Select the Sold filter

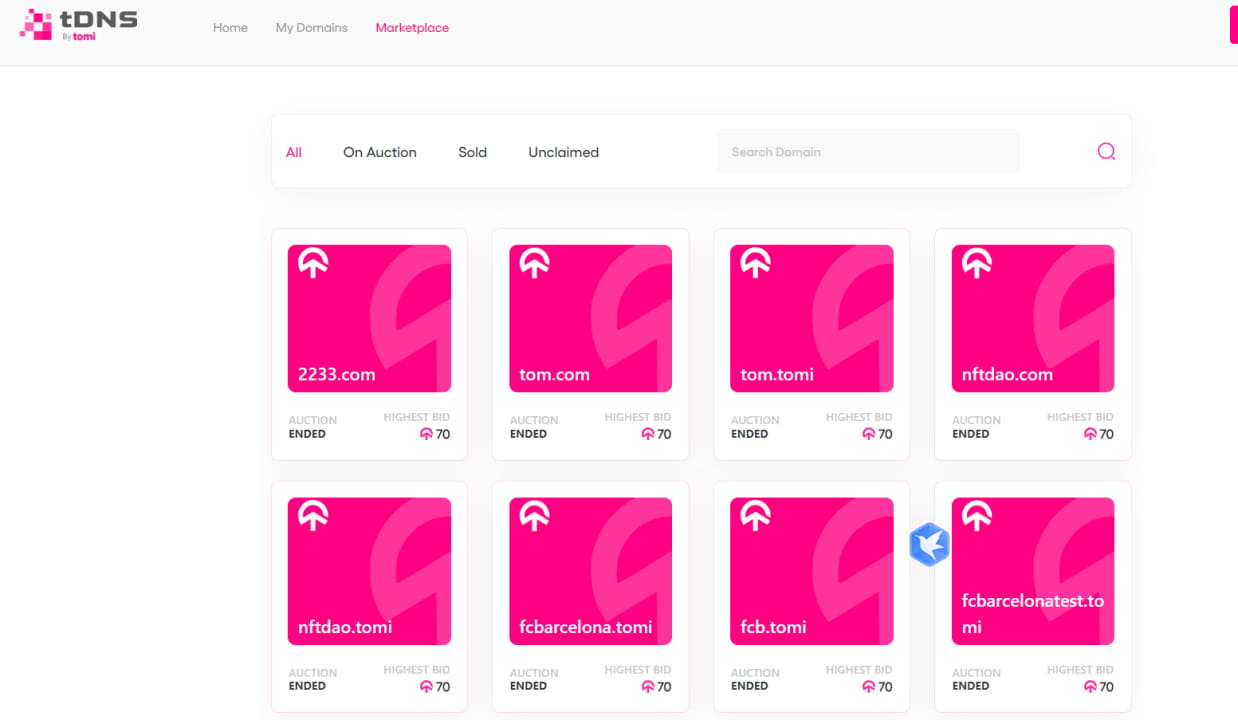pos(472,152)
